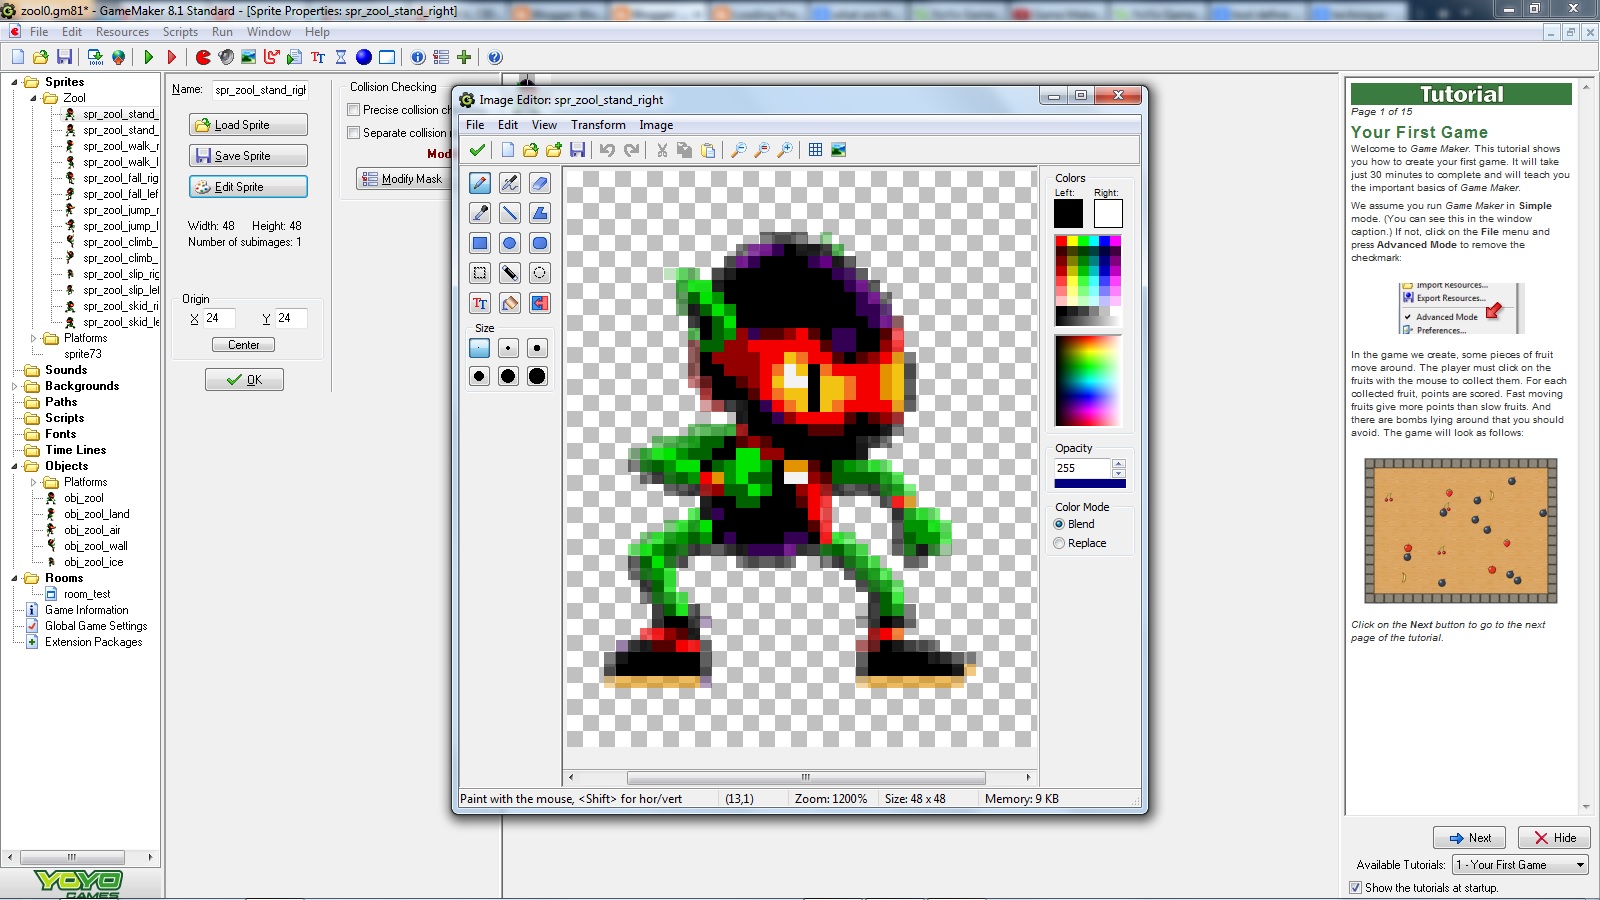Increase opacity with the up stepper arrow

click(x=1119, y=464)
